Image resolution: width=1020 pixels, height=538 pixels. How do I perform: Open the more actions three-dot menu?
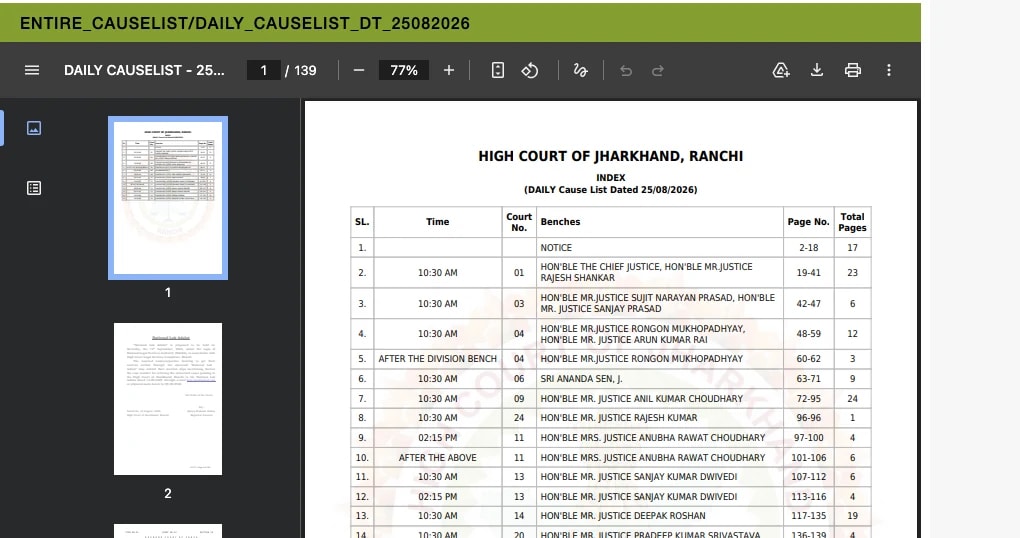coord(889,70)
